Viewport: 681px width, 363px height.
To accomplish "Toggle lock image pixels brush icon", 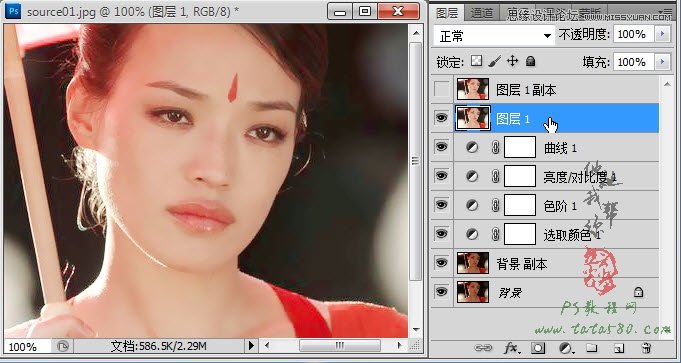I will click(x=495, y=61).
